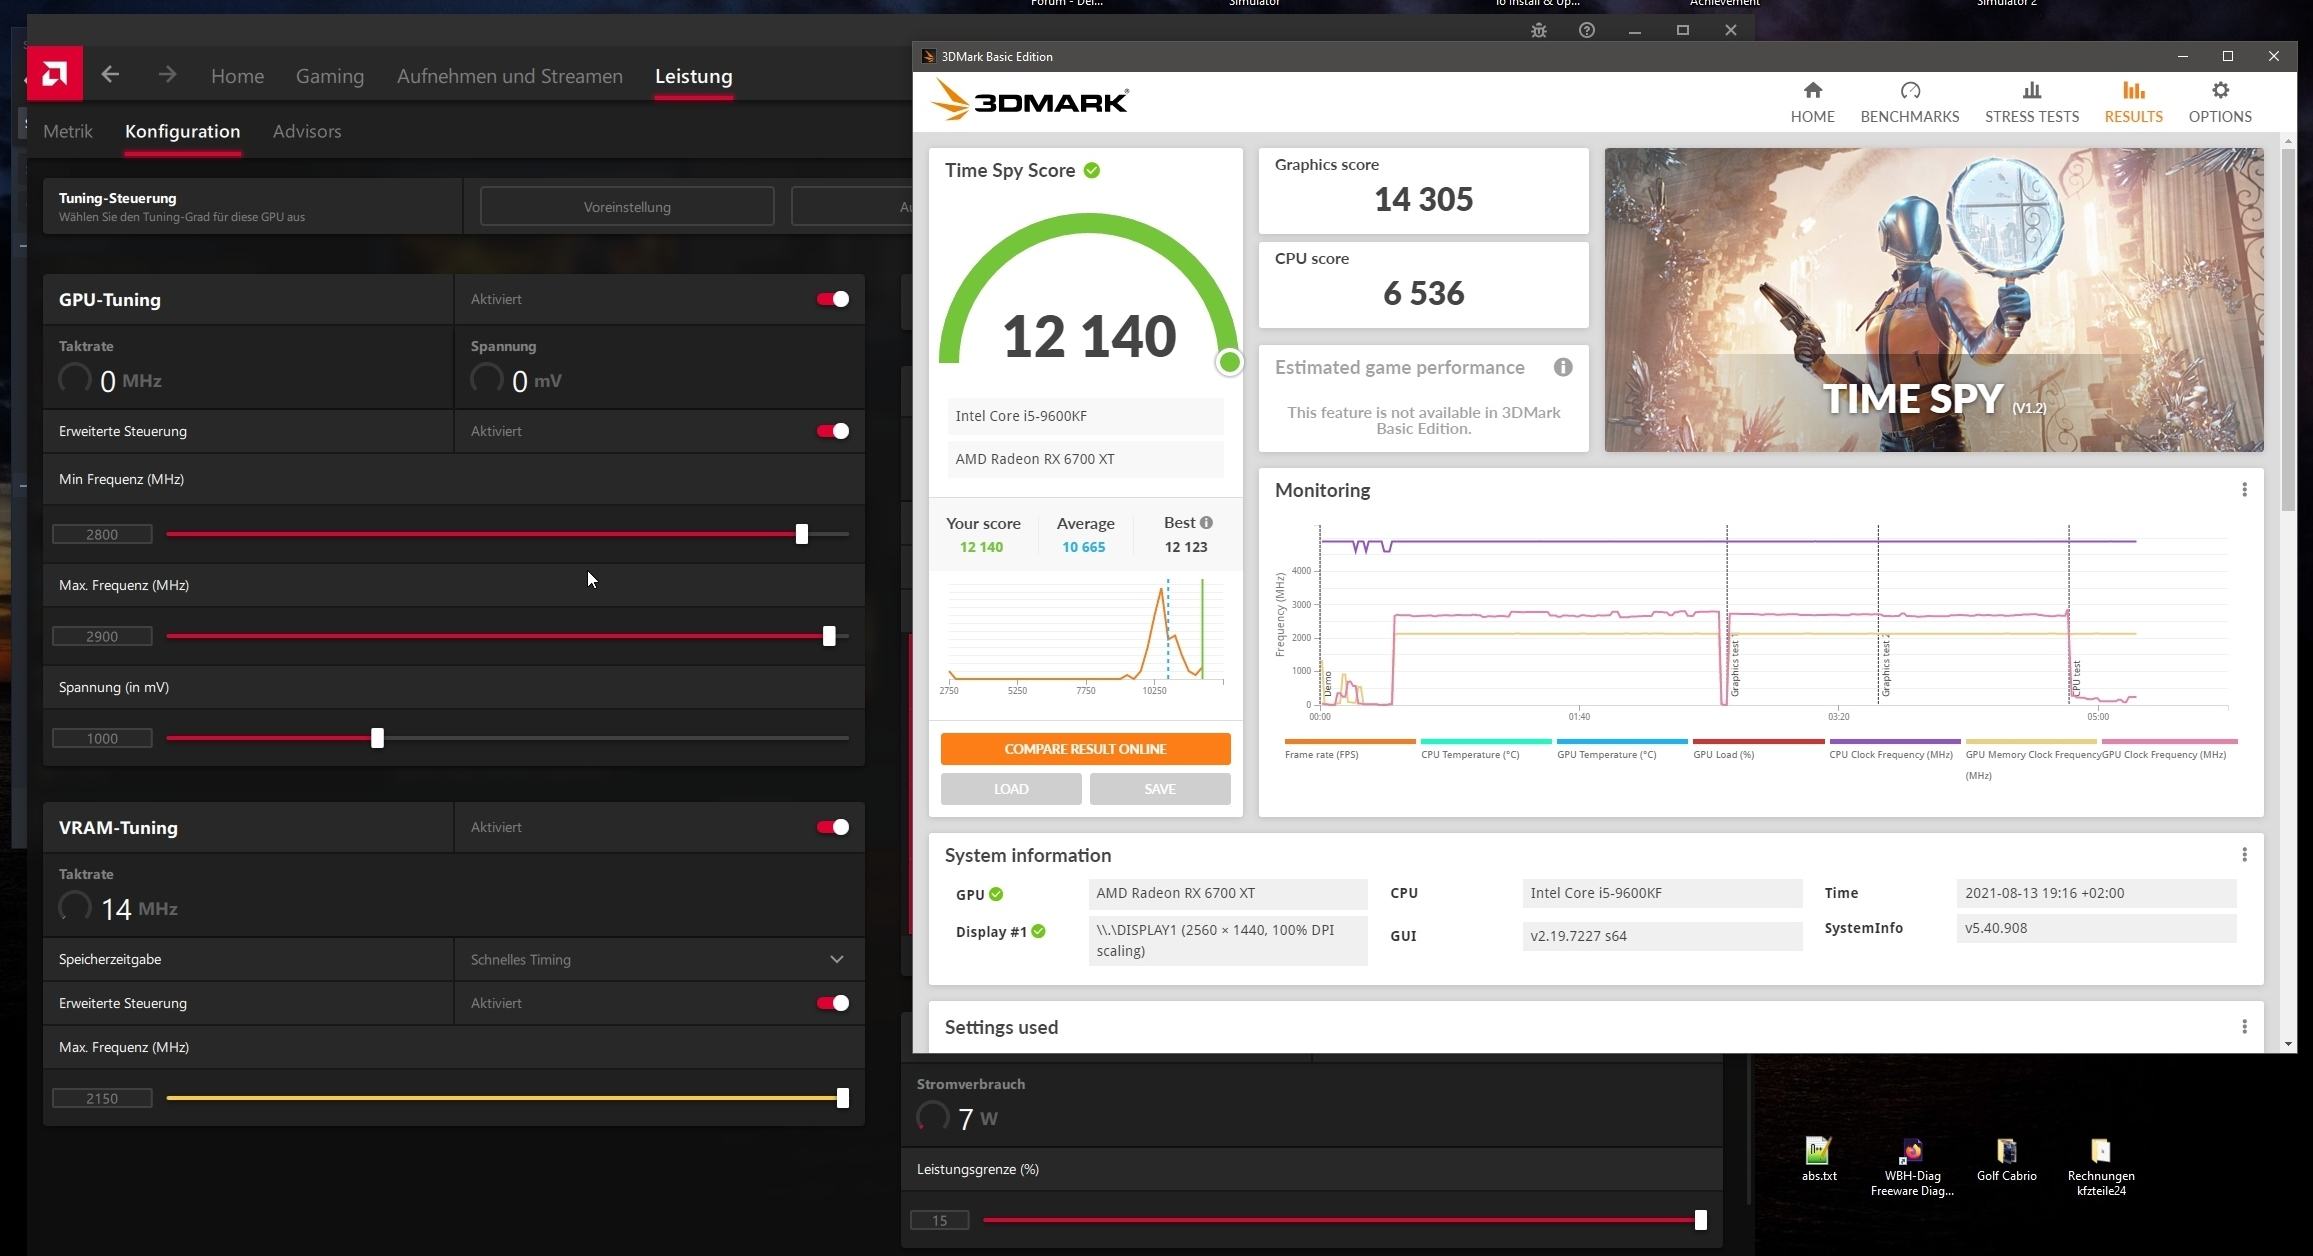Open the System information three-dot menu

point(2244,854)
